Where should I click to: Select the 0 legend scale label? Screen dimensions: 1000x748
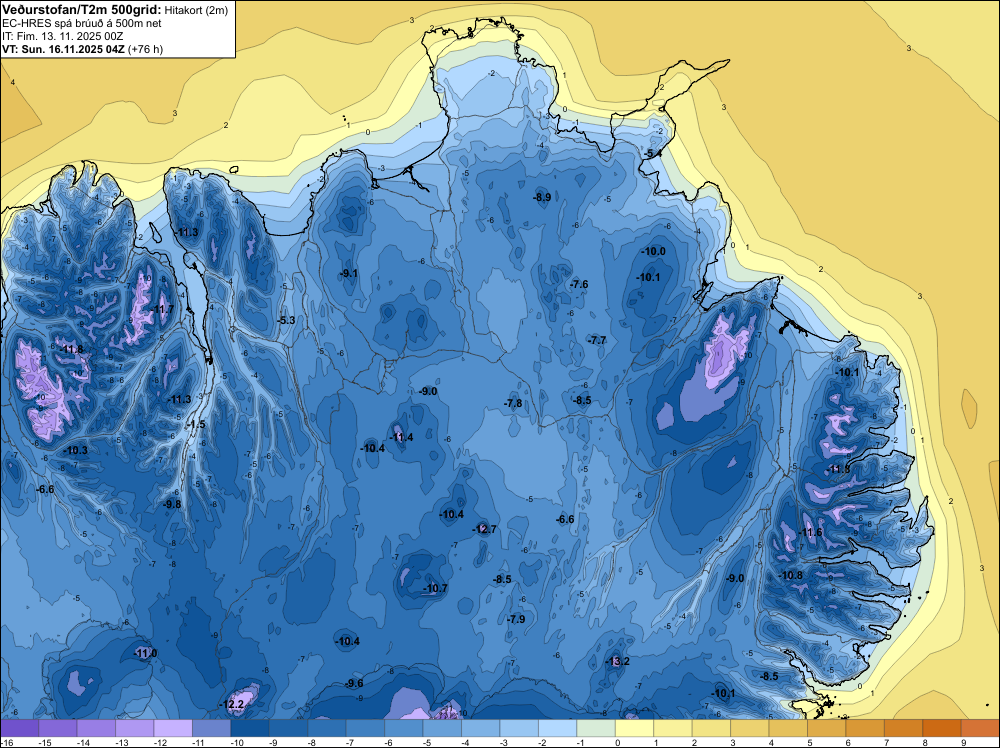[617, 742]
